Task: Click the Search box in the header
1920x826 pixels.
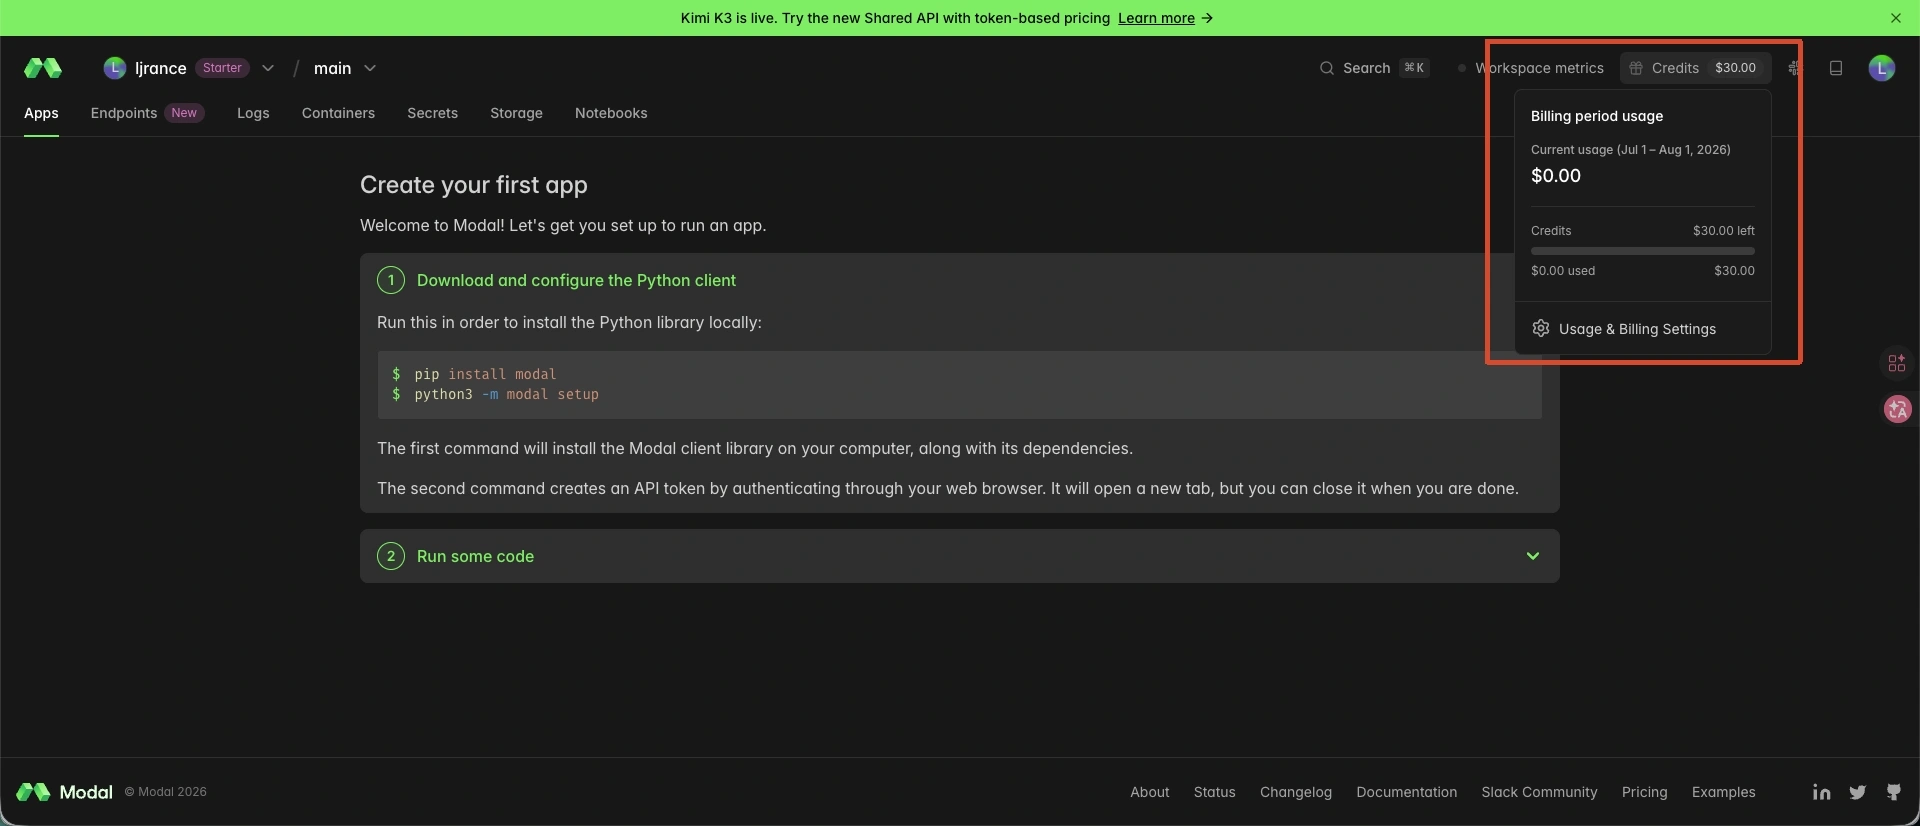Action: coord(1374,68)
